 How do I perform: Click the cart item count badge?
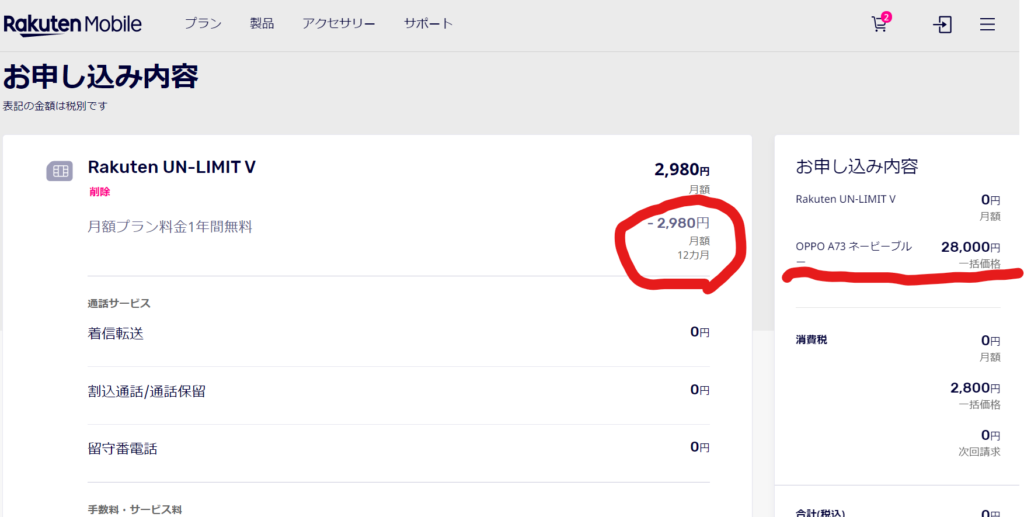tap(886, 17)
